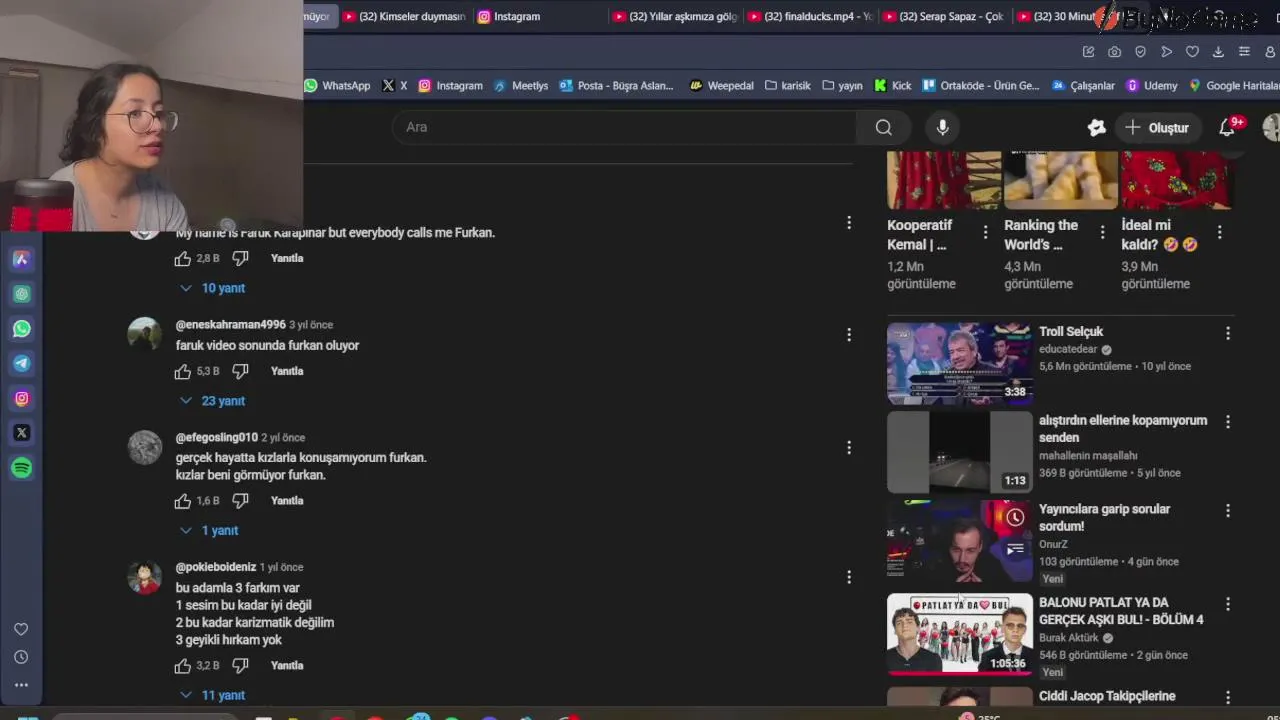
Task: Click Yanıtla under efegosling010 comment
Action: 287,500
